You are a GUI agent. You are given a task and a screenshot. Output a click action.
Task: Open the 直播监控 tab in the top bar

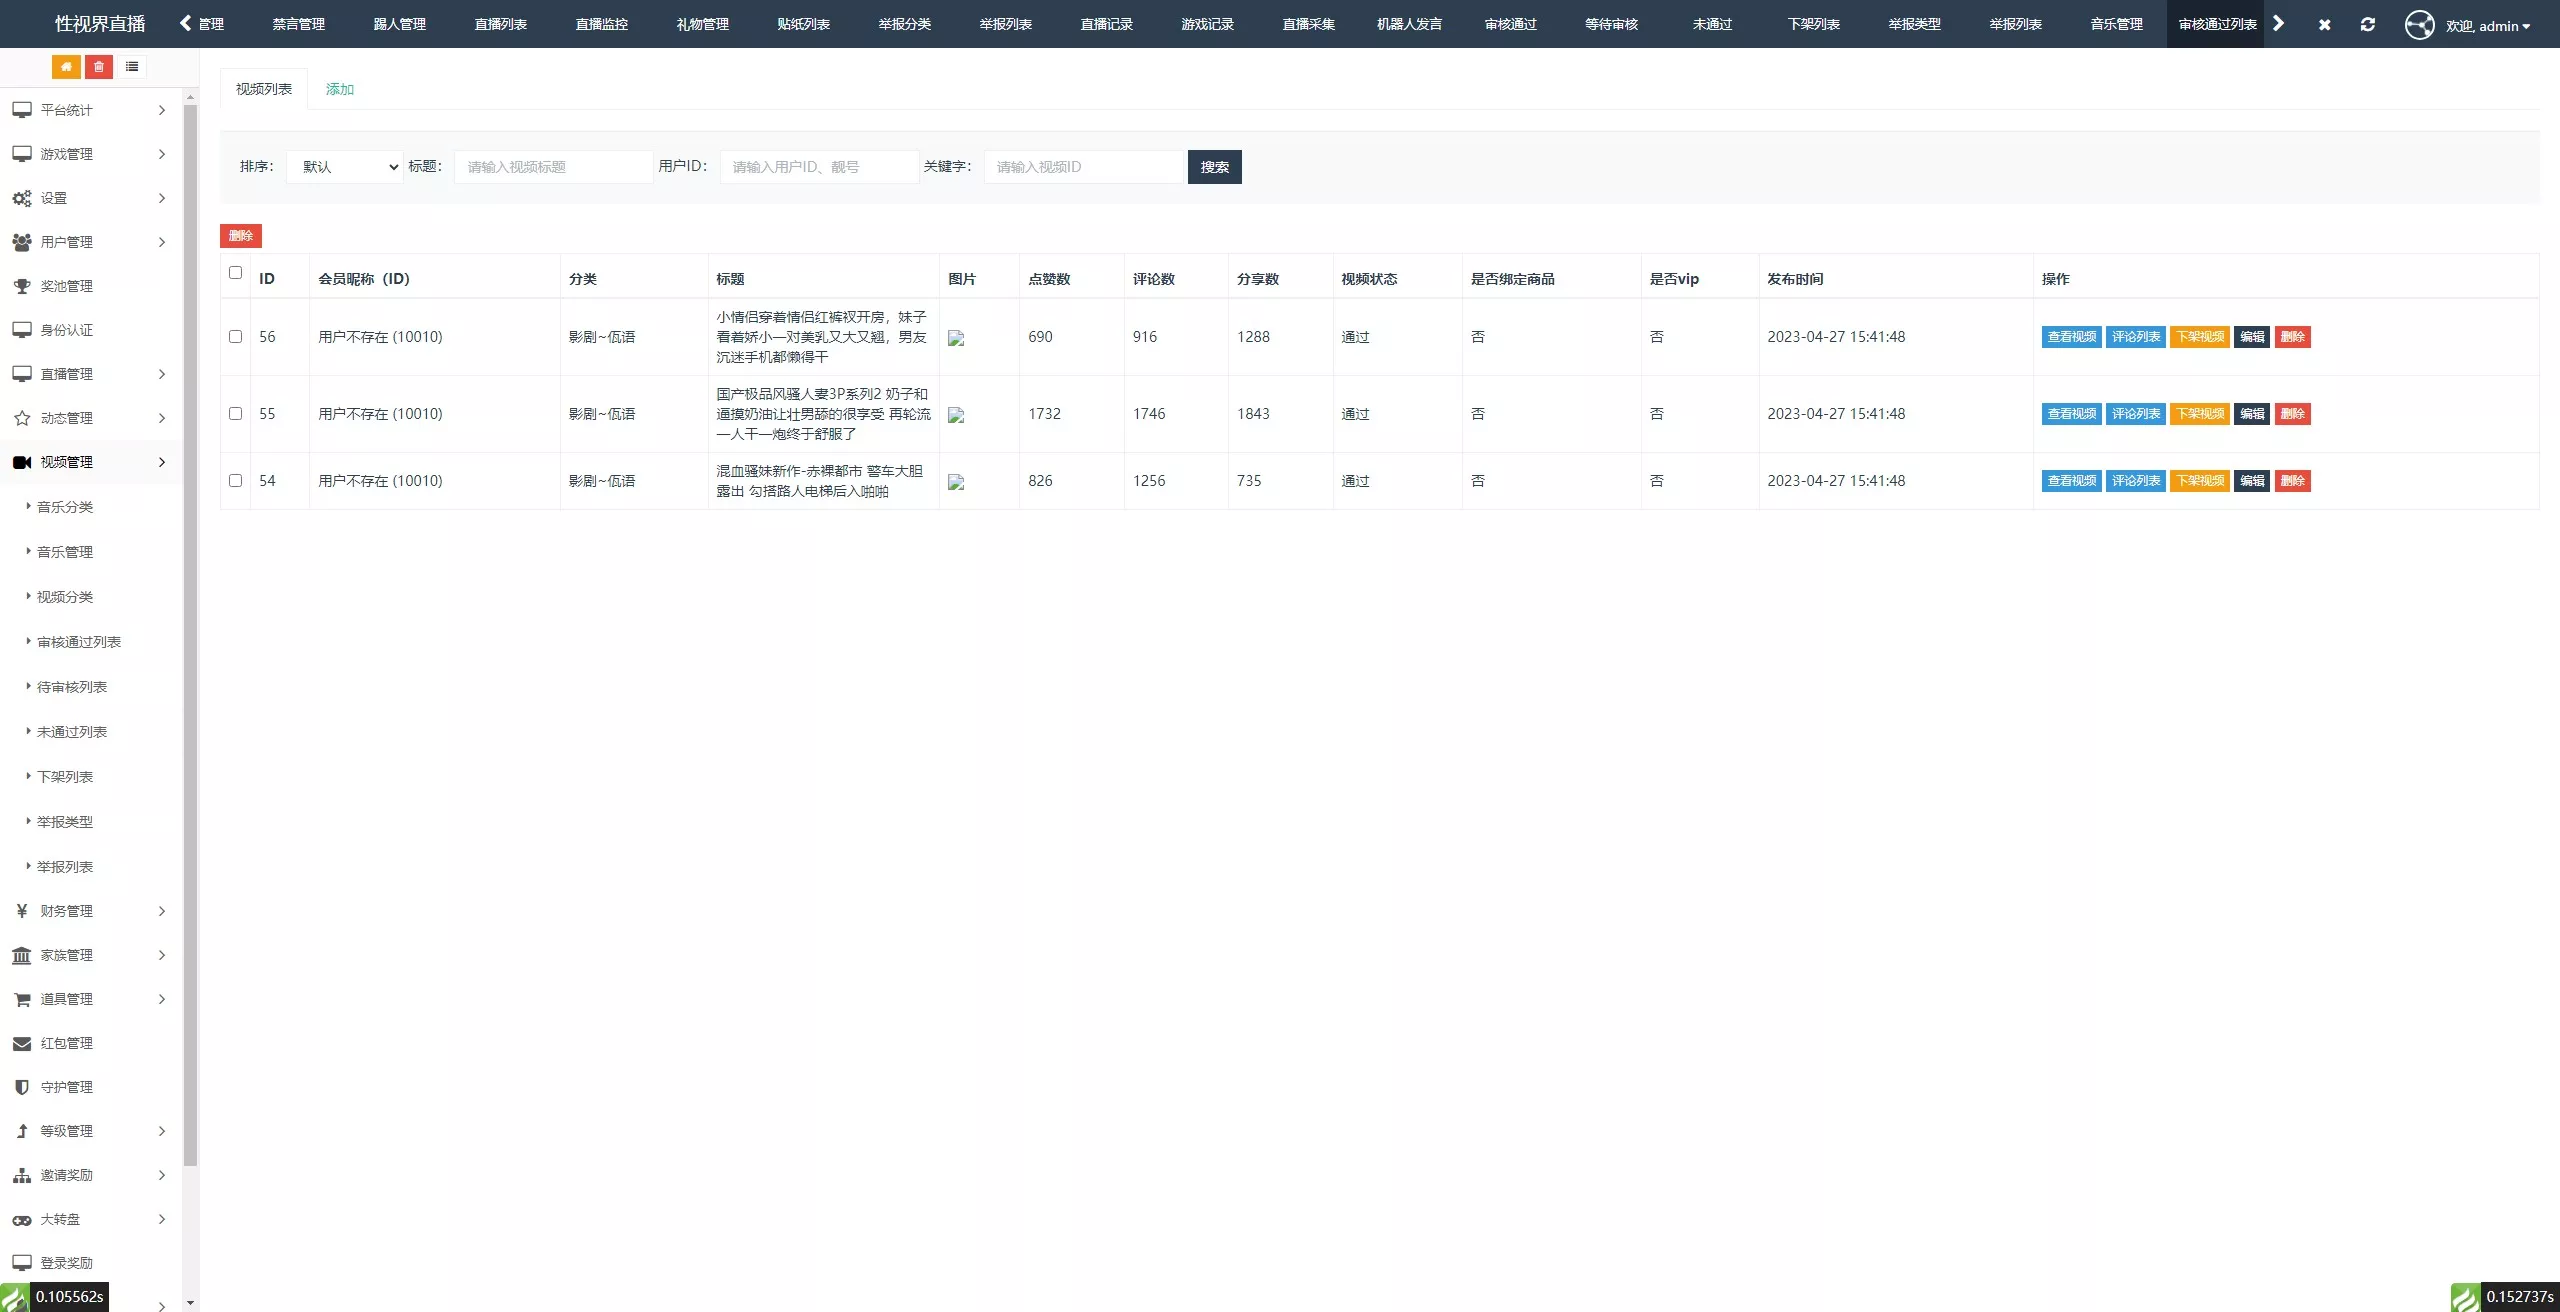pos(601,24)
